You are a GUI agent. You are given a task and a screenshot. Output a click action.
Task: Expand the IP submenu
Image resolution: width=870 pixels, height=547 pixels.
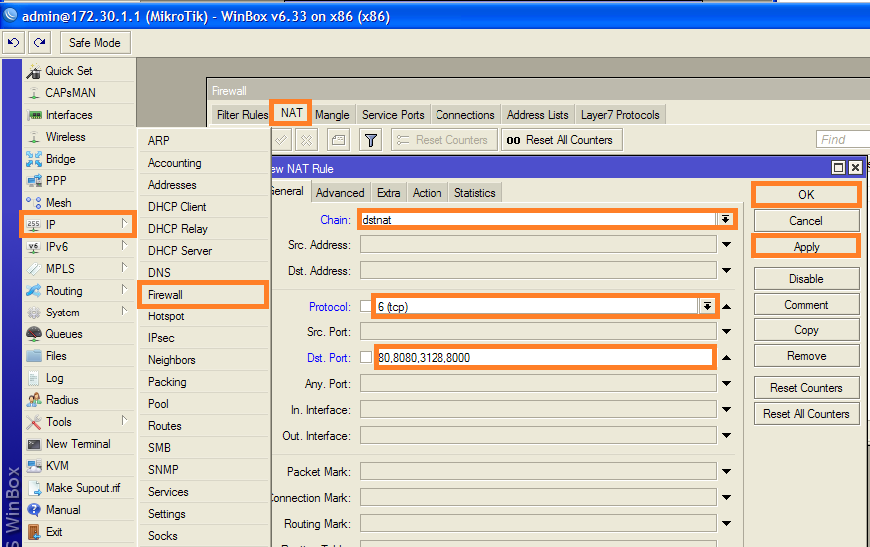[x=124, y=224]
